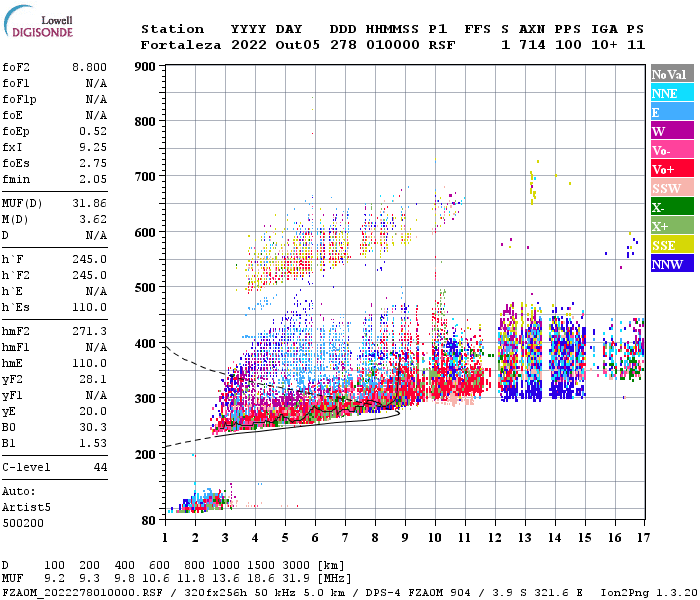Click the 500200 version number

(23, 523)
